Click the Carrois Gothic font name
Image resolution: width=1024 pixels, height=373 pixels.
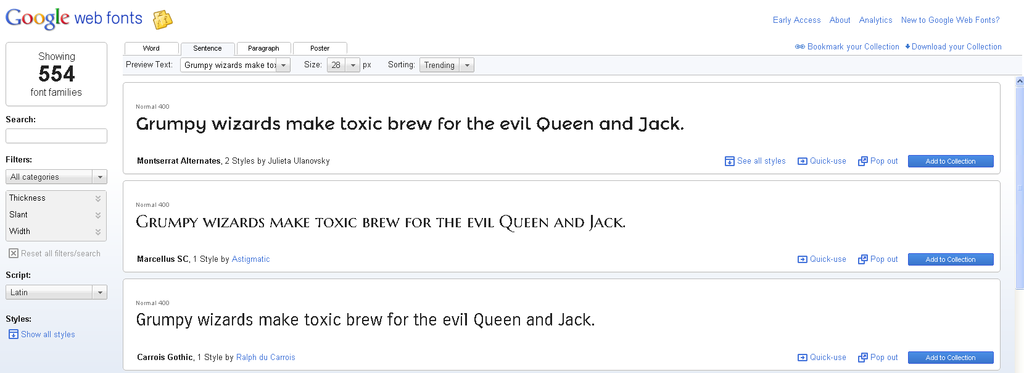[x=165, y=357]
